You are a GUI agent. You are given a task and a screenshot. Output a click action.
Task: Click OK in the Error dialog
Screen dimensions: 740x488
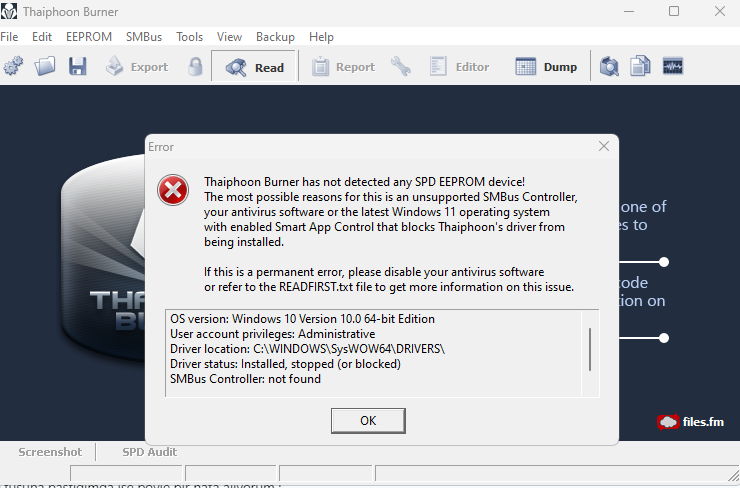click(x=368, y=421)
